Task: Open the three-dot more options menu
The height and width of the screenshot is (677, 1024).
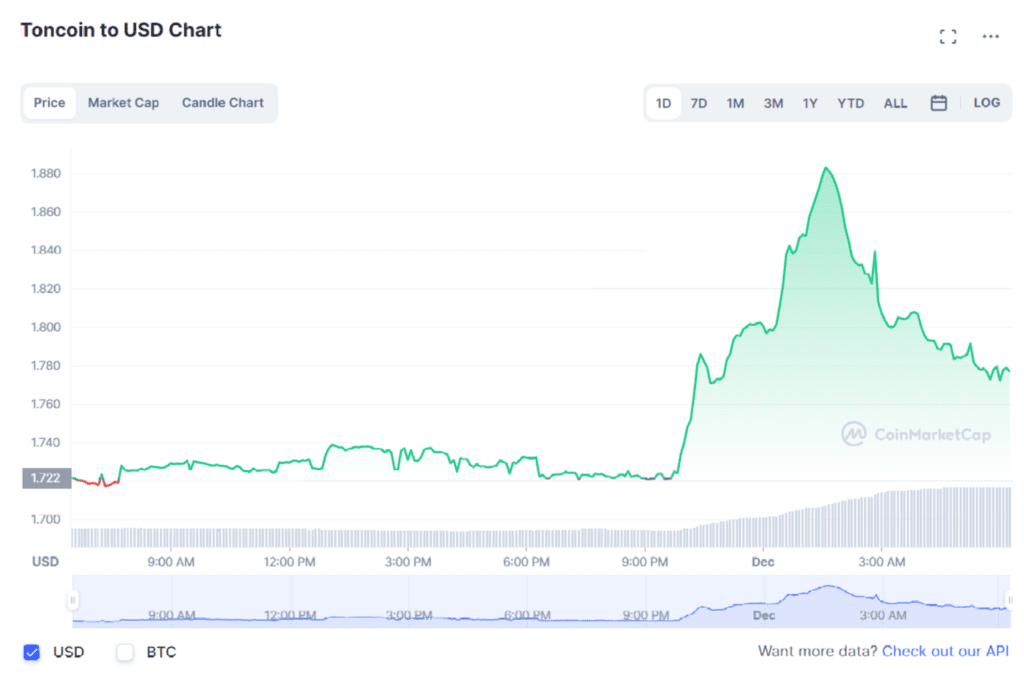Action: point(991,37)
